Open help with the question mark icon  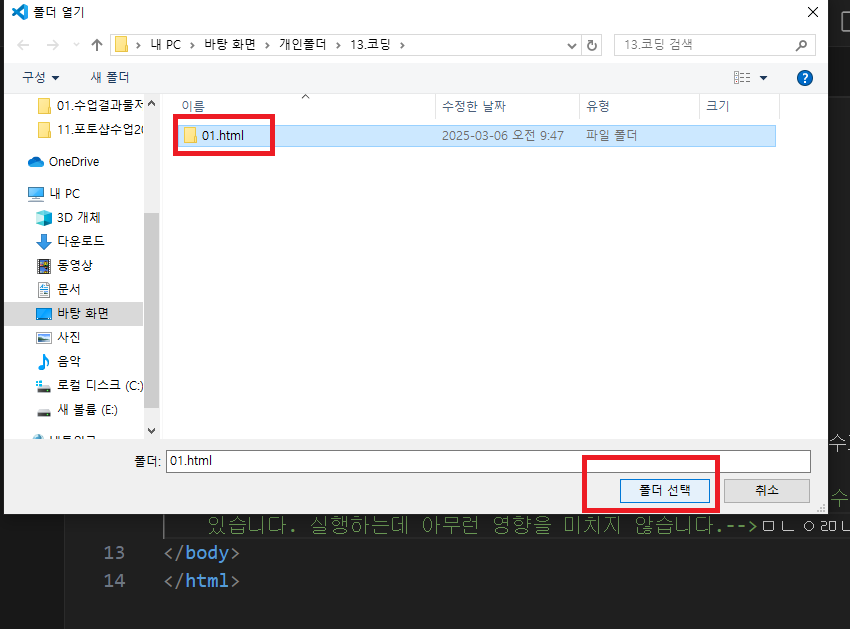(x=804, y=78)
